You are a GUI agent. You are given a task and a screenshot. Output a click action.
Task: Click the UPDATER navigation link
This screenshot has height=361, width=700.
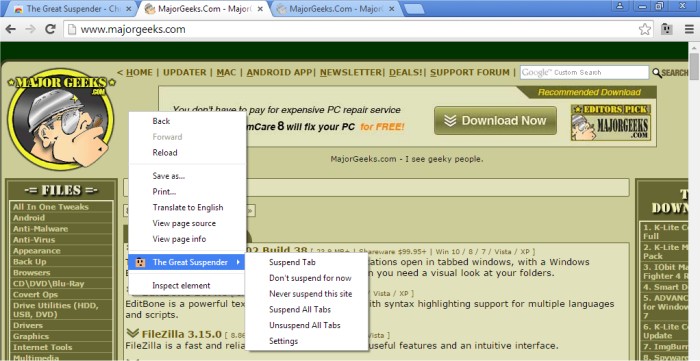click(184, 72)
